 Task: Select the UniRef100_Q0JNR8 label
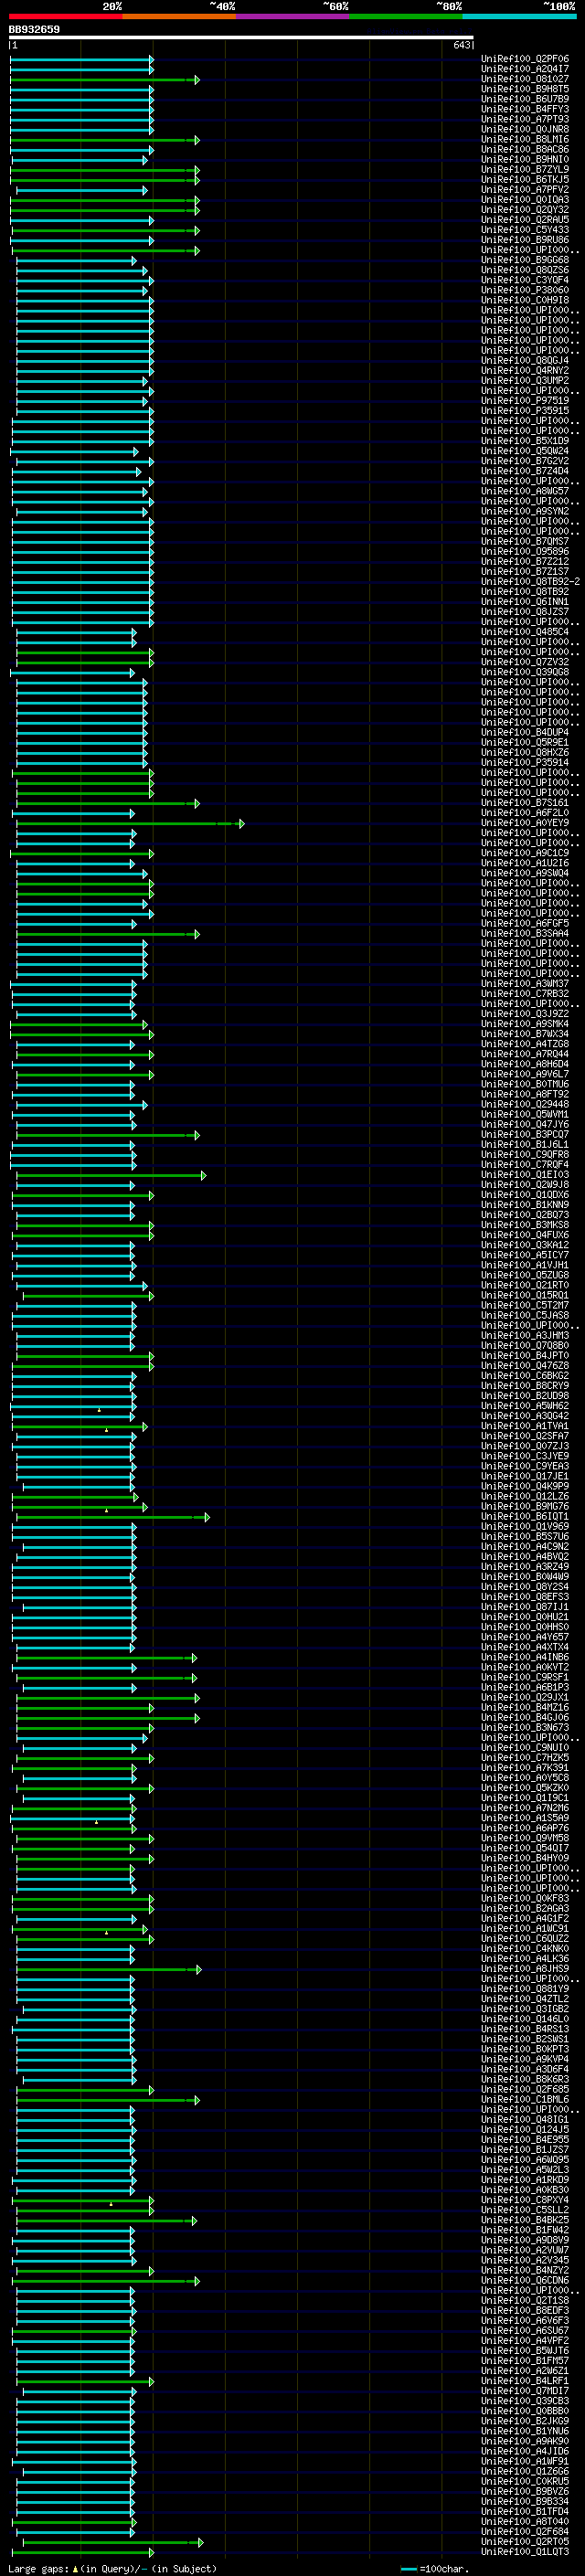[x=525, y=129]
